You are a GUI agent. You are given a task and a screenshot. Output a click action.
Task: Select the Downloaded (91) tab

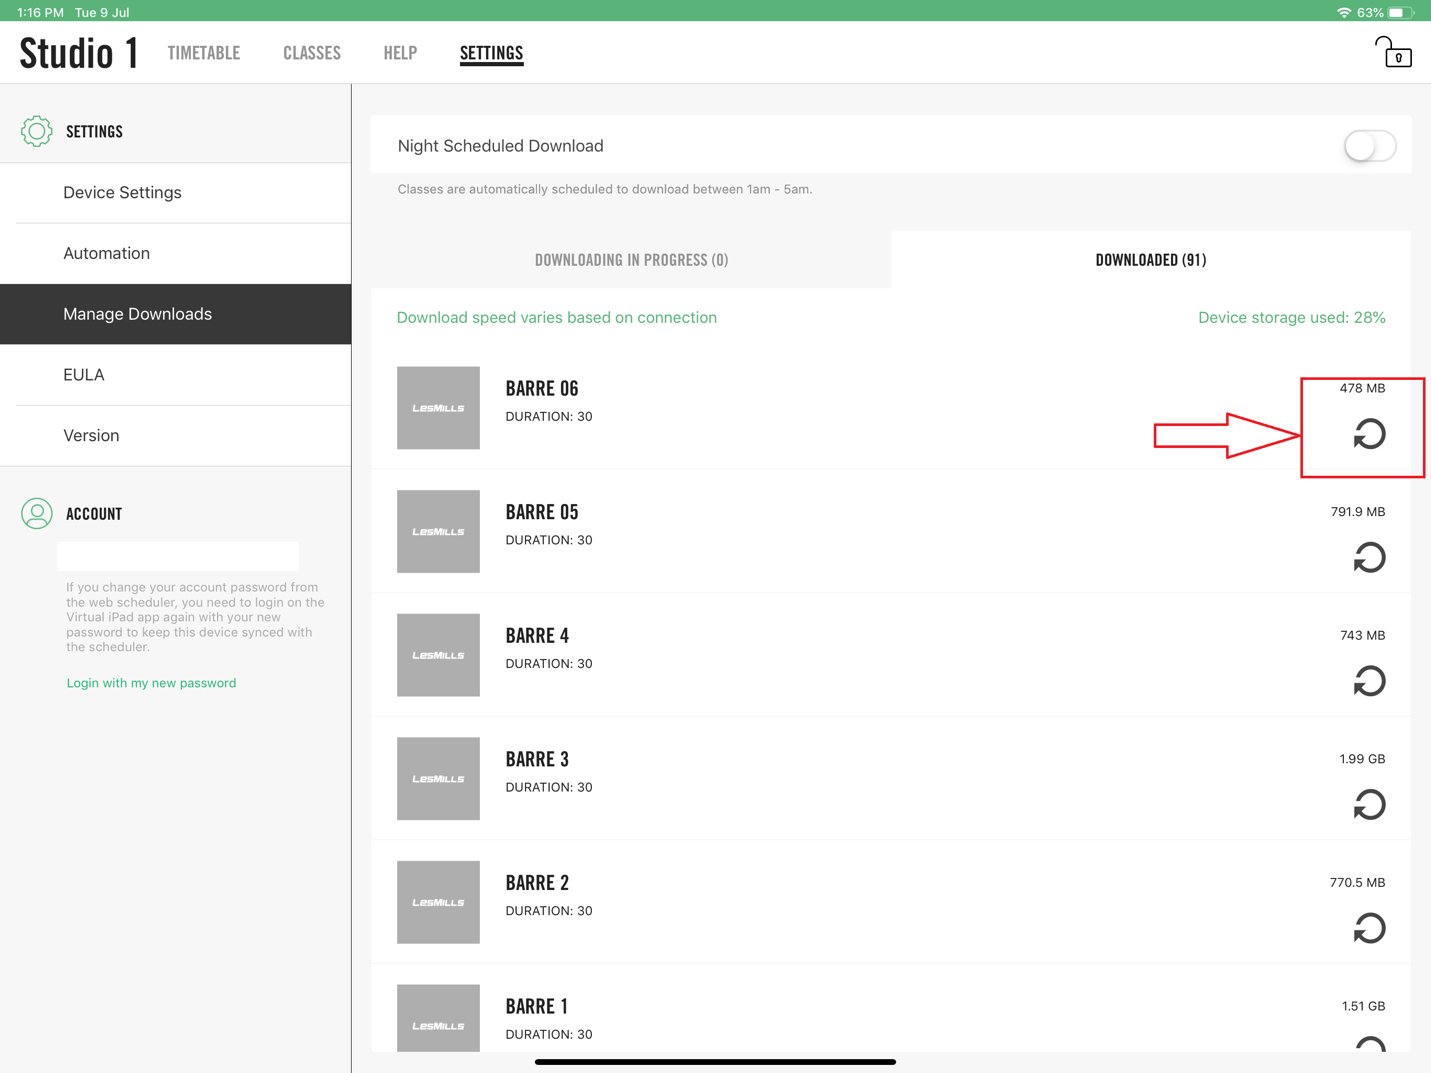pos(1151,260)
